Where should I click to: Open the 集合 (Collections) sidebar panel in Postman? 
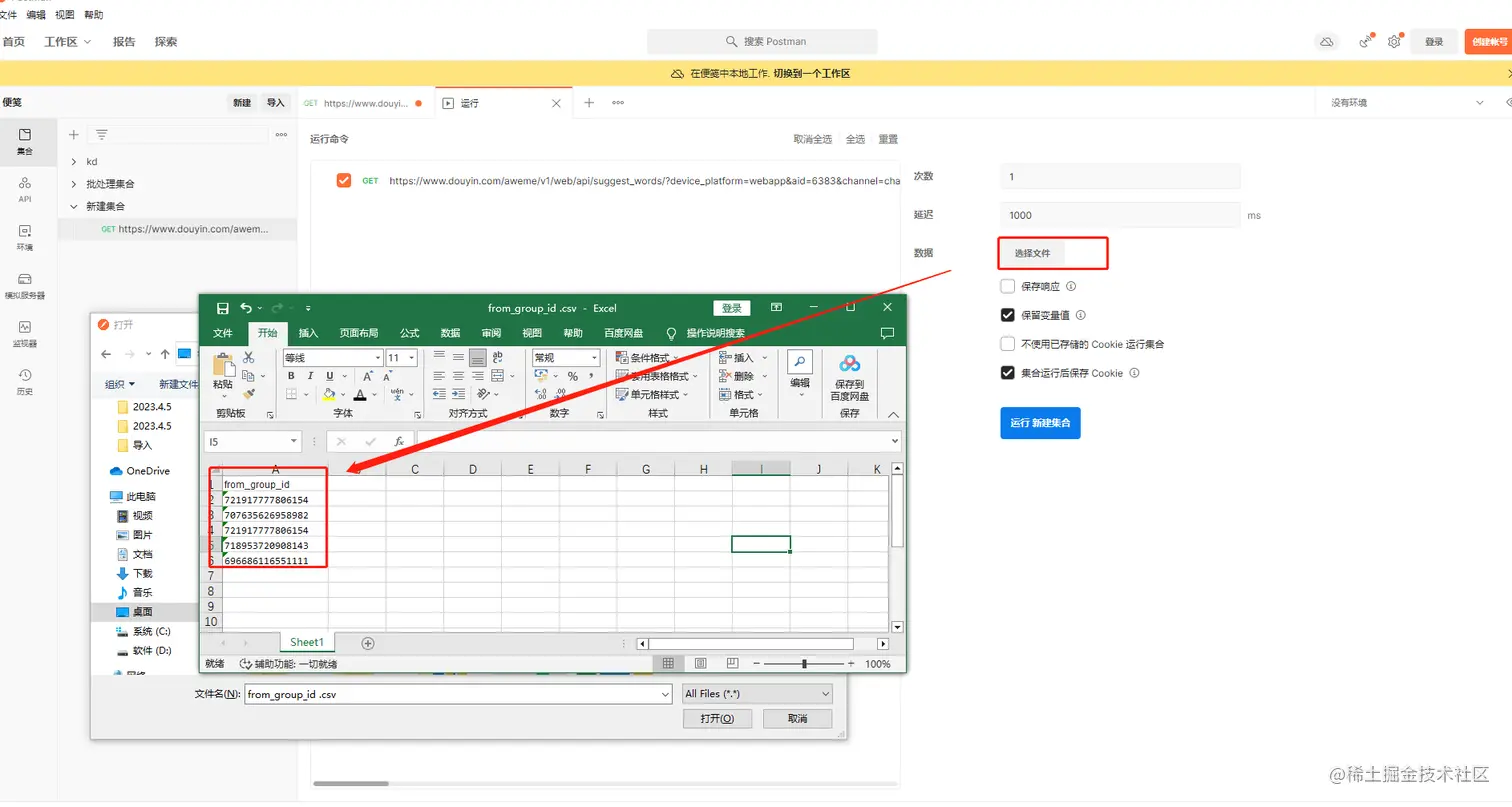pos(25,141)
